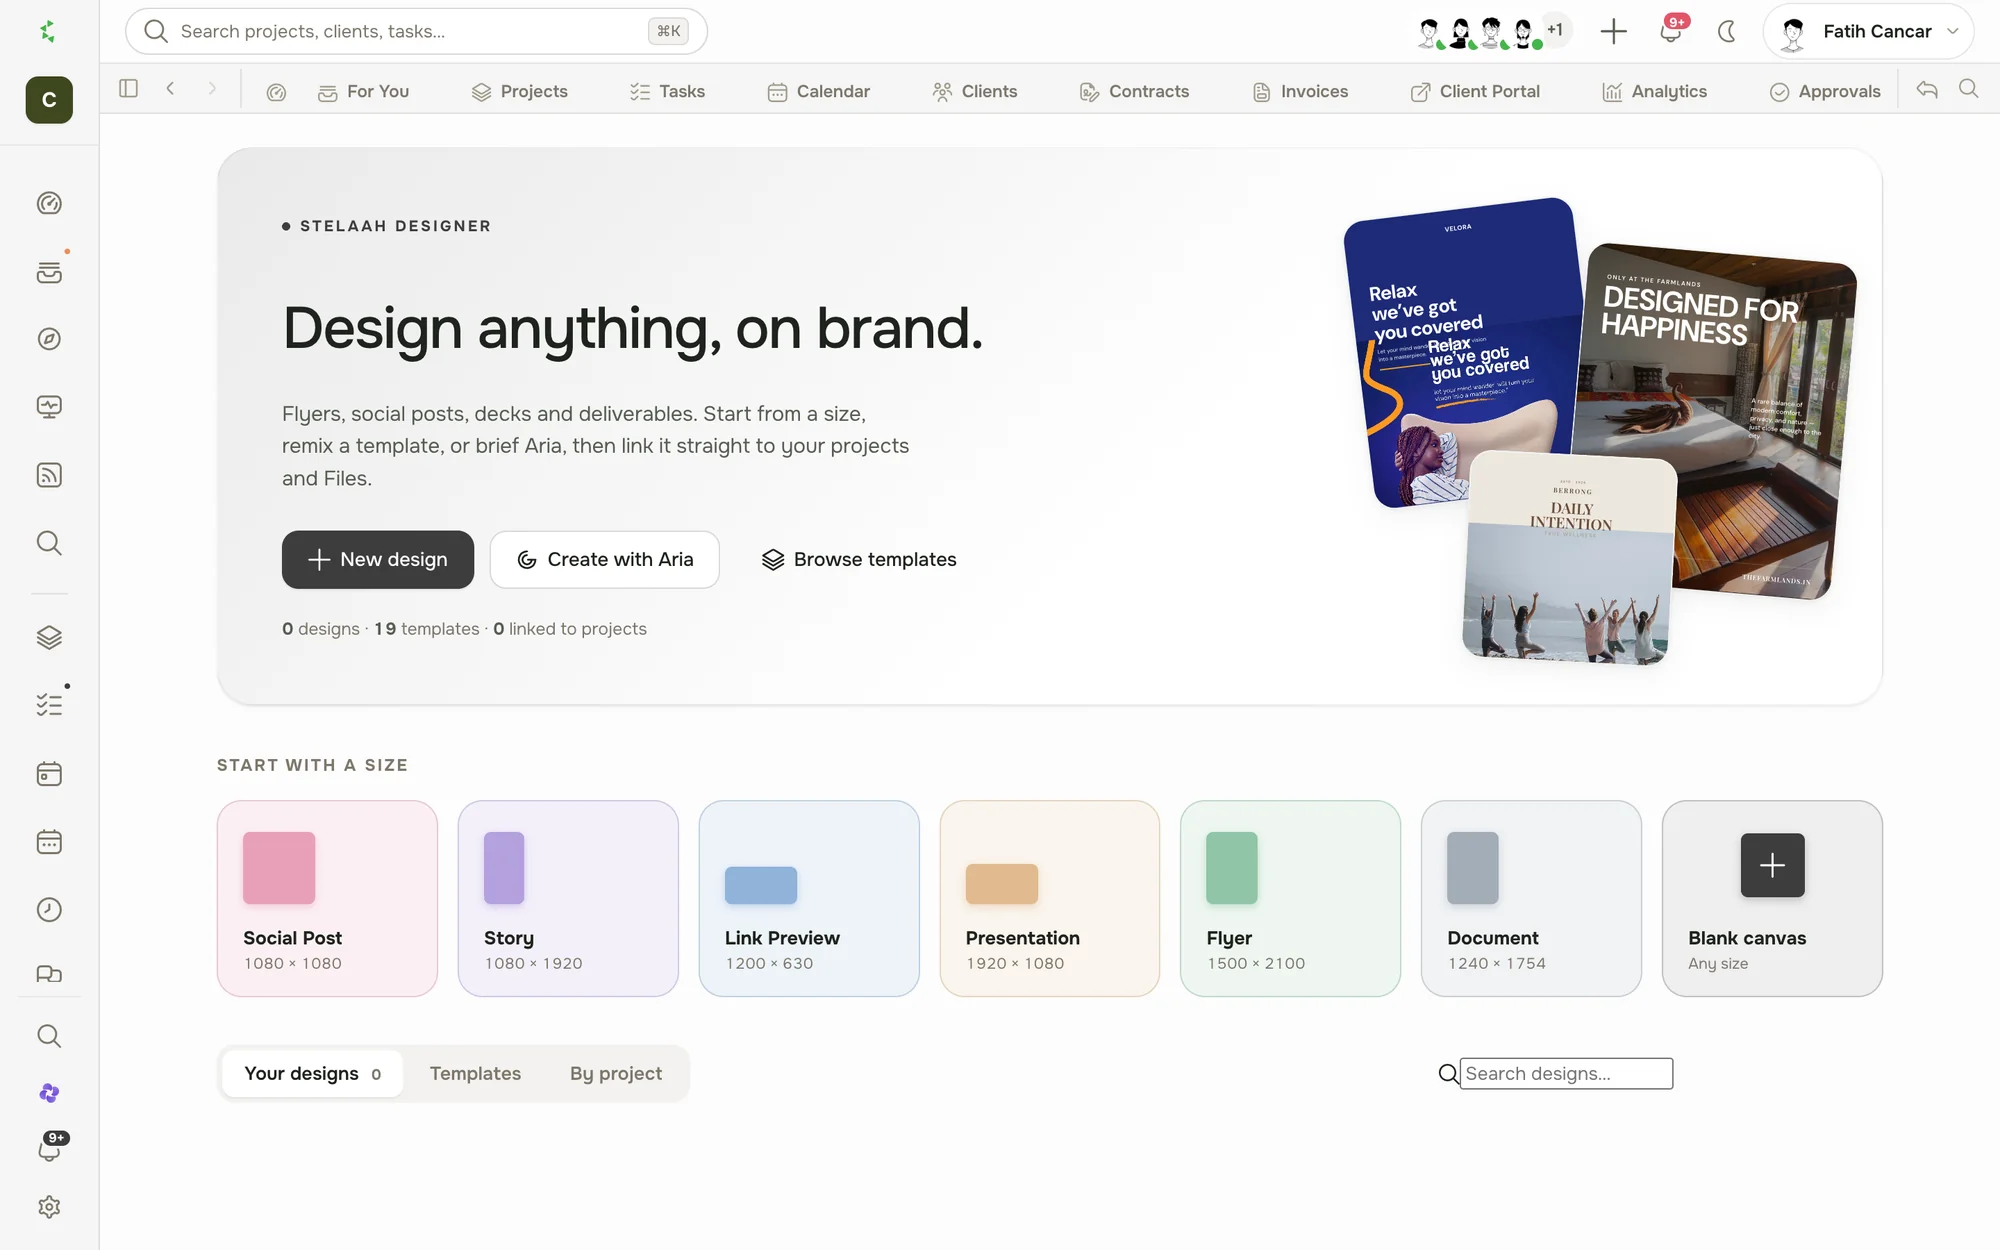This screenshot has height=1250, width=2000.
Task: Open purple Aria assistant icon in sidebar
Action: coord(49,1093)
